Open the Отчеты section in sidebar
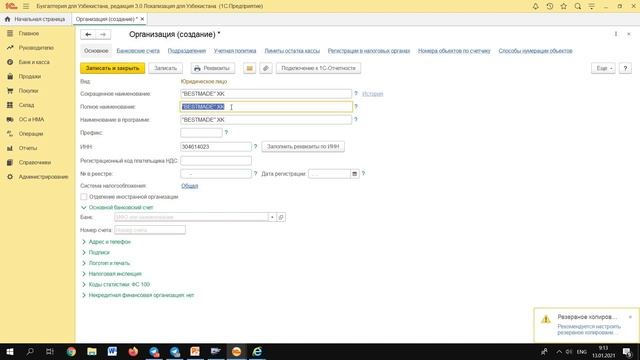This screenshot has height=360, width=640. (28, 148)
